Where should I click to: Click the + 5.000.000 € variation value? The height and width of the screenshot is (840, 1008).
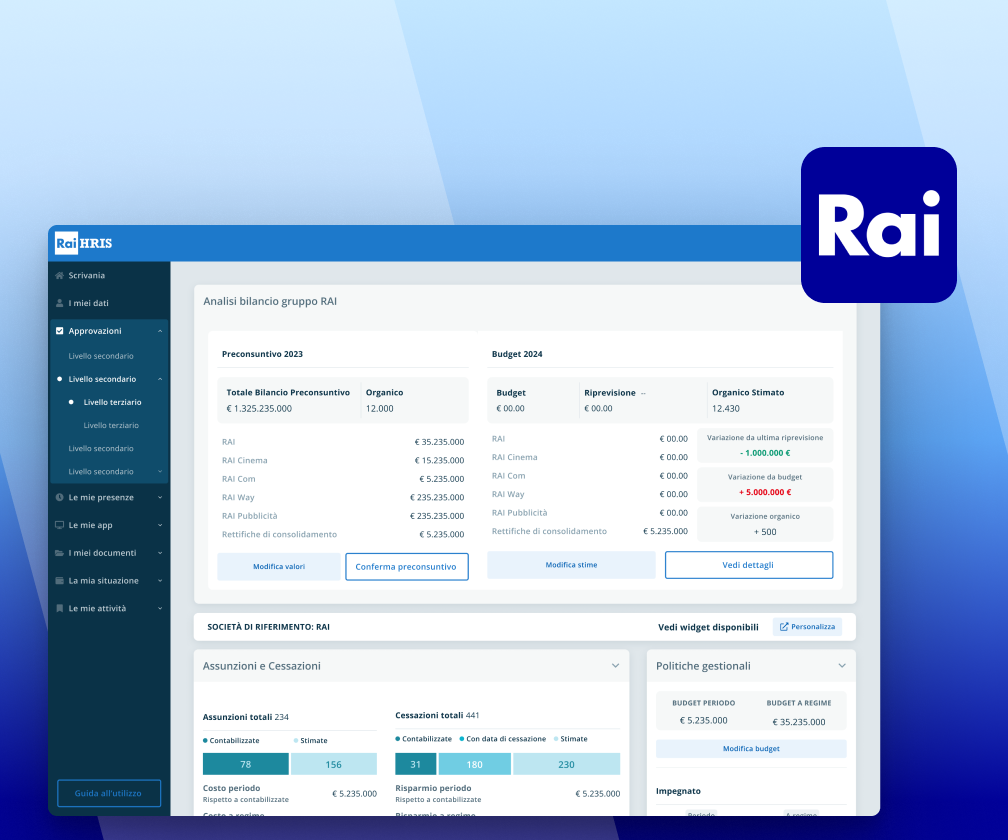tap(765, 492)
